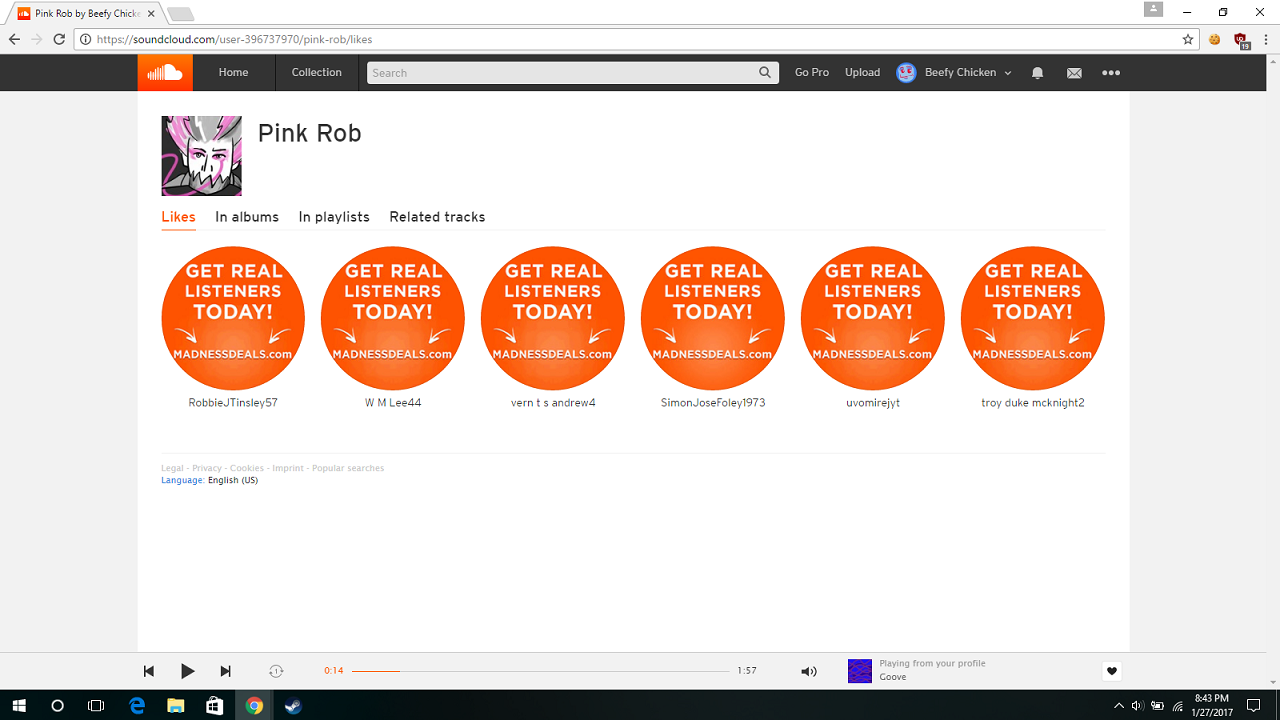Reload the page
Viewport: 1280px width, 720px height.
point(59,39)
